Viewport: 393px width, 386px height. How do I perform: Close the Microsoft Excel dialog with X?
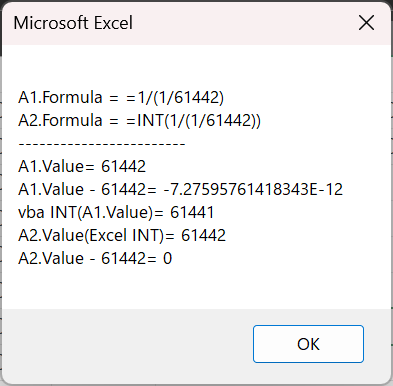[366, 23]
